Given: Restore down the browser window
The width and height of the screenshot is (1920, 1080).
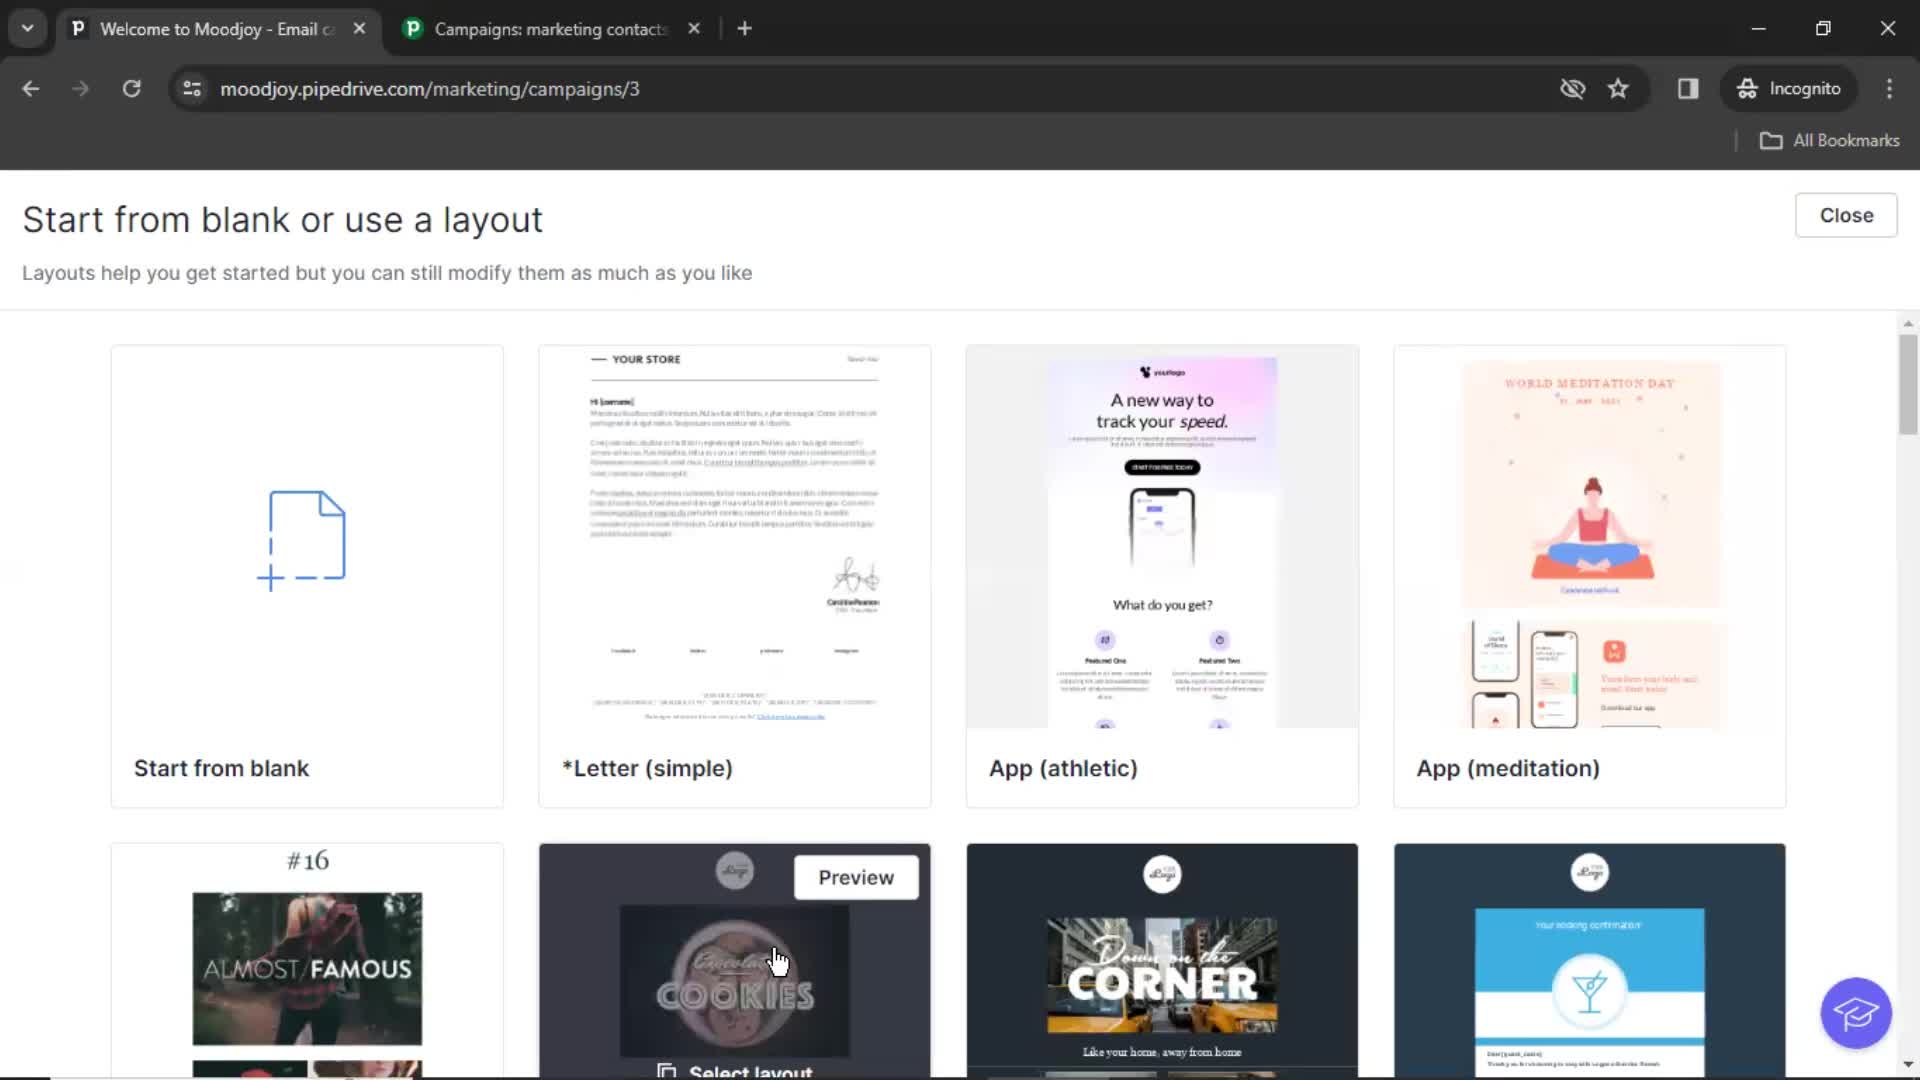Looking at the screenshot, I should 1823,29.
